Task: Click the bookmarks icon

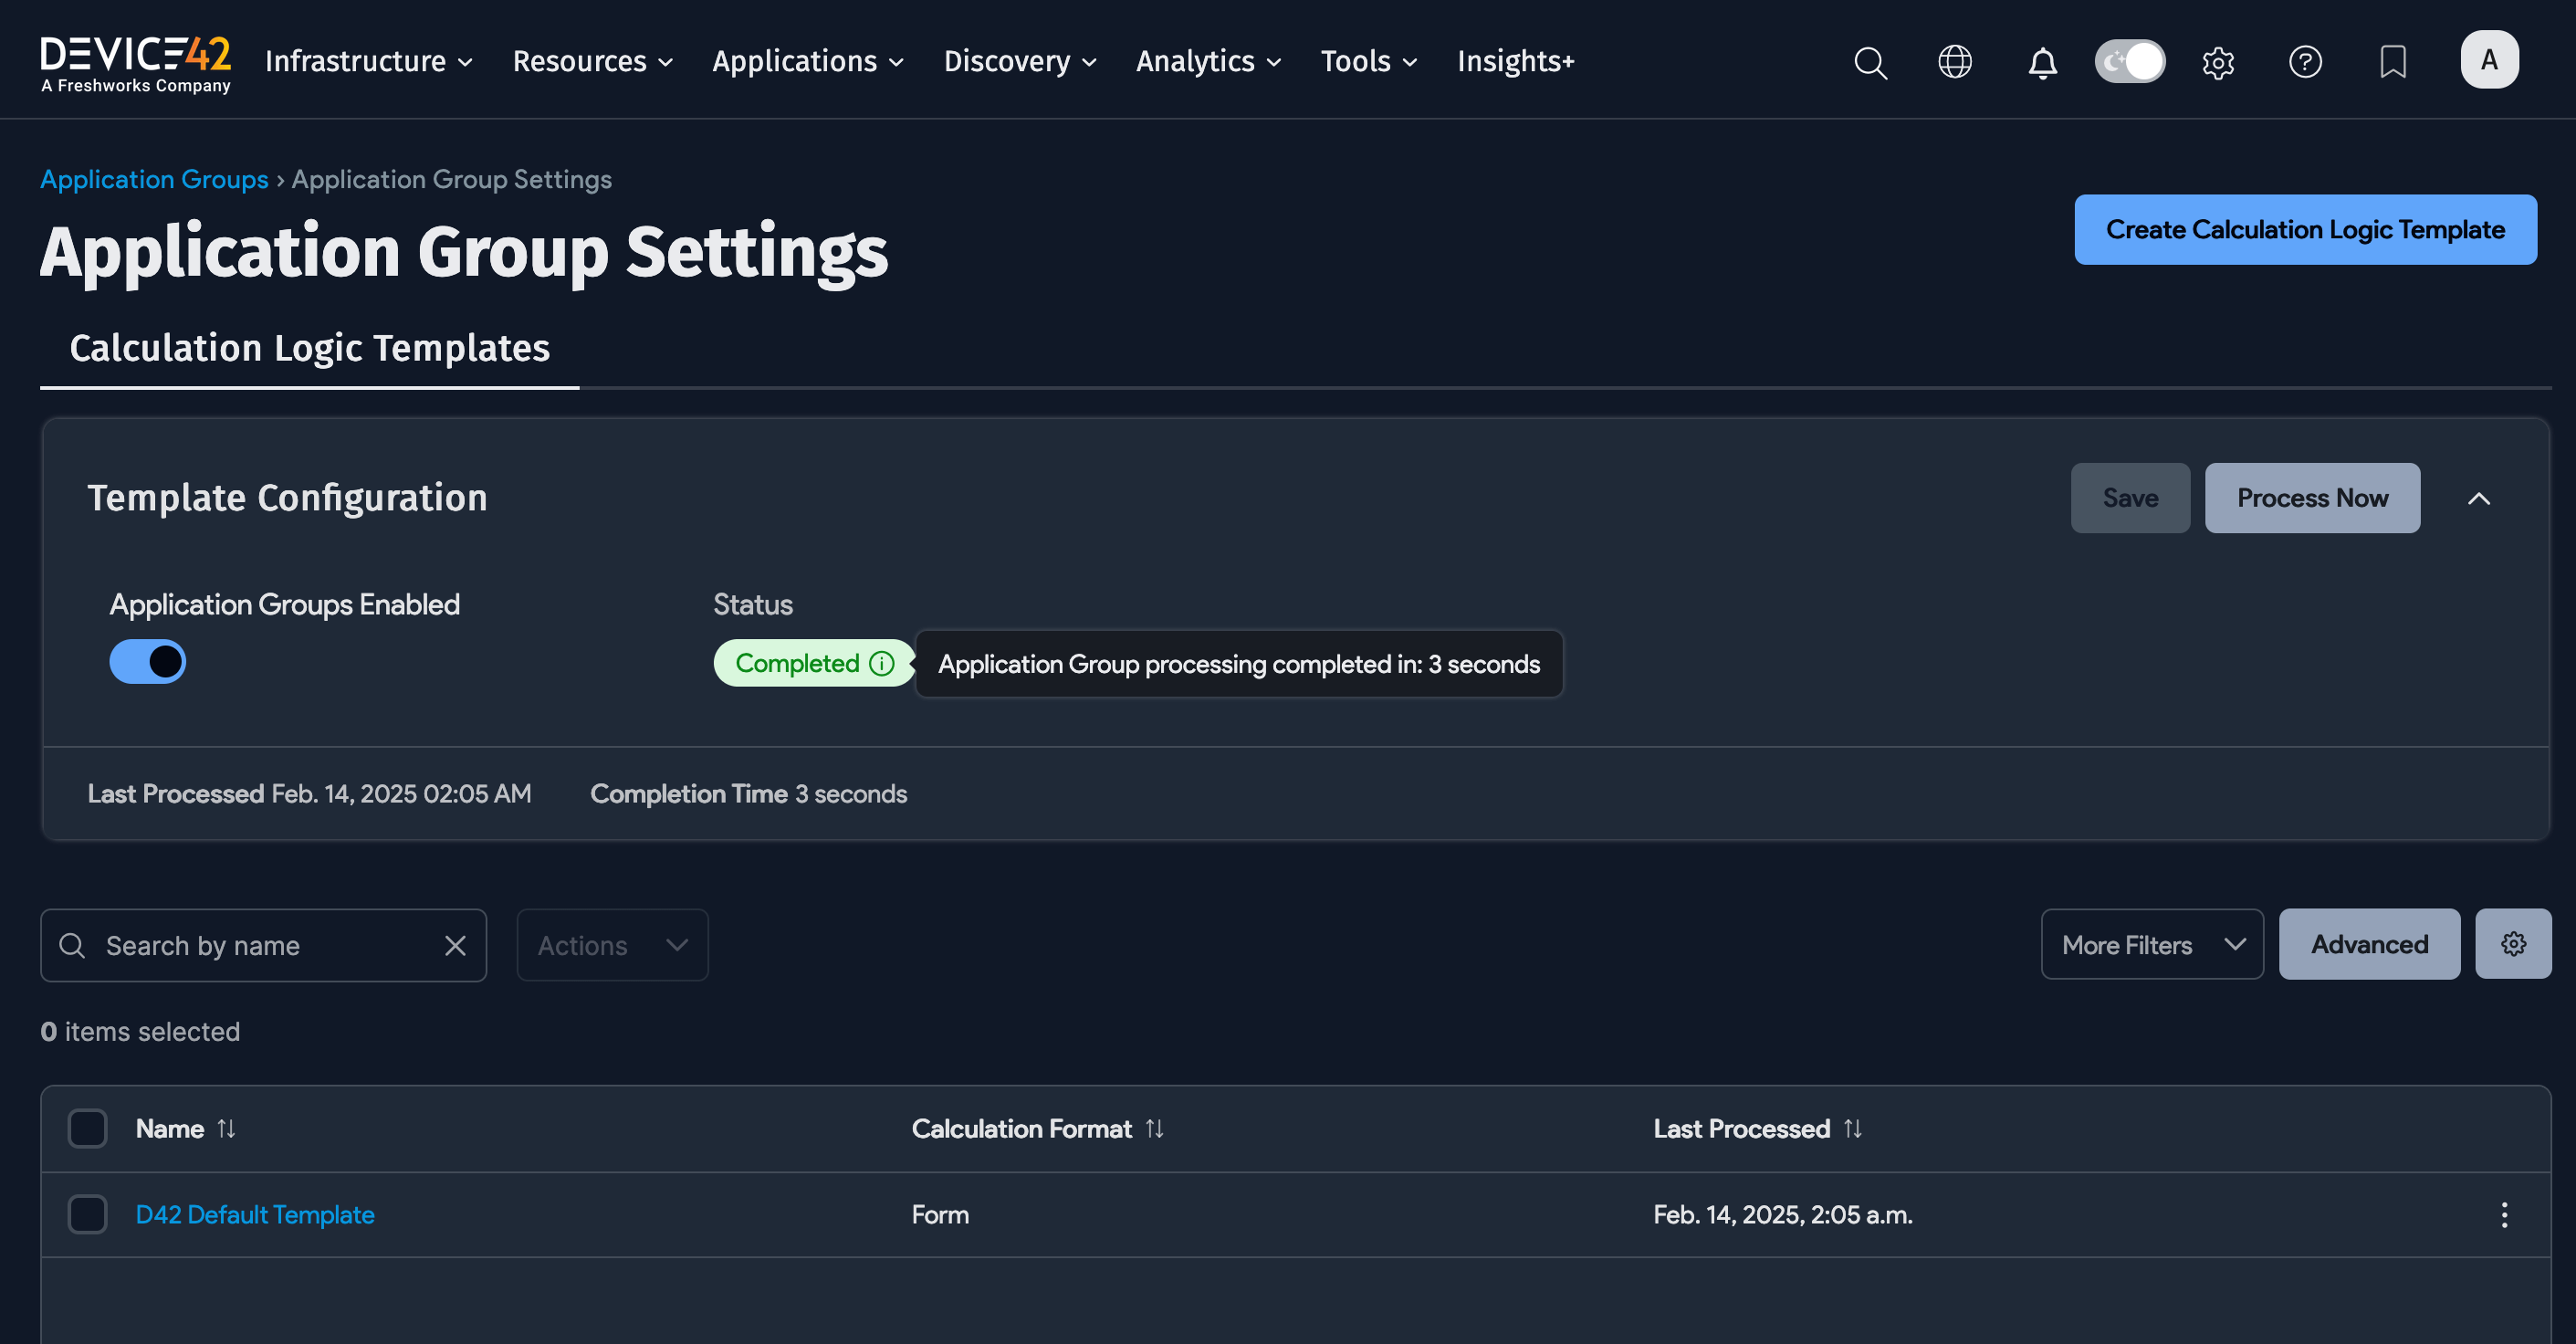Action: coord(2392,62)
